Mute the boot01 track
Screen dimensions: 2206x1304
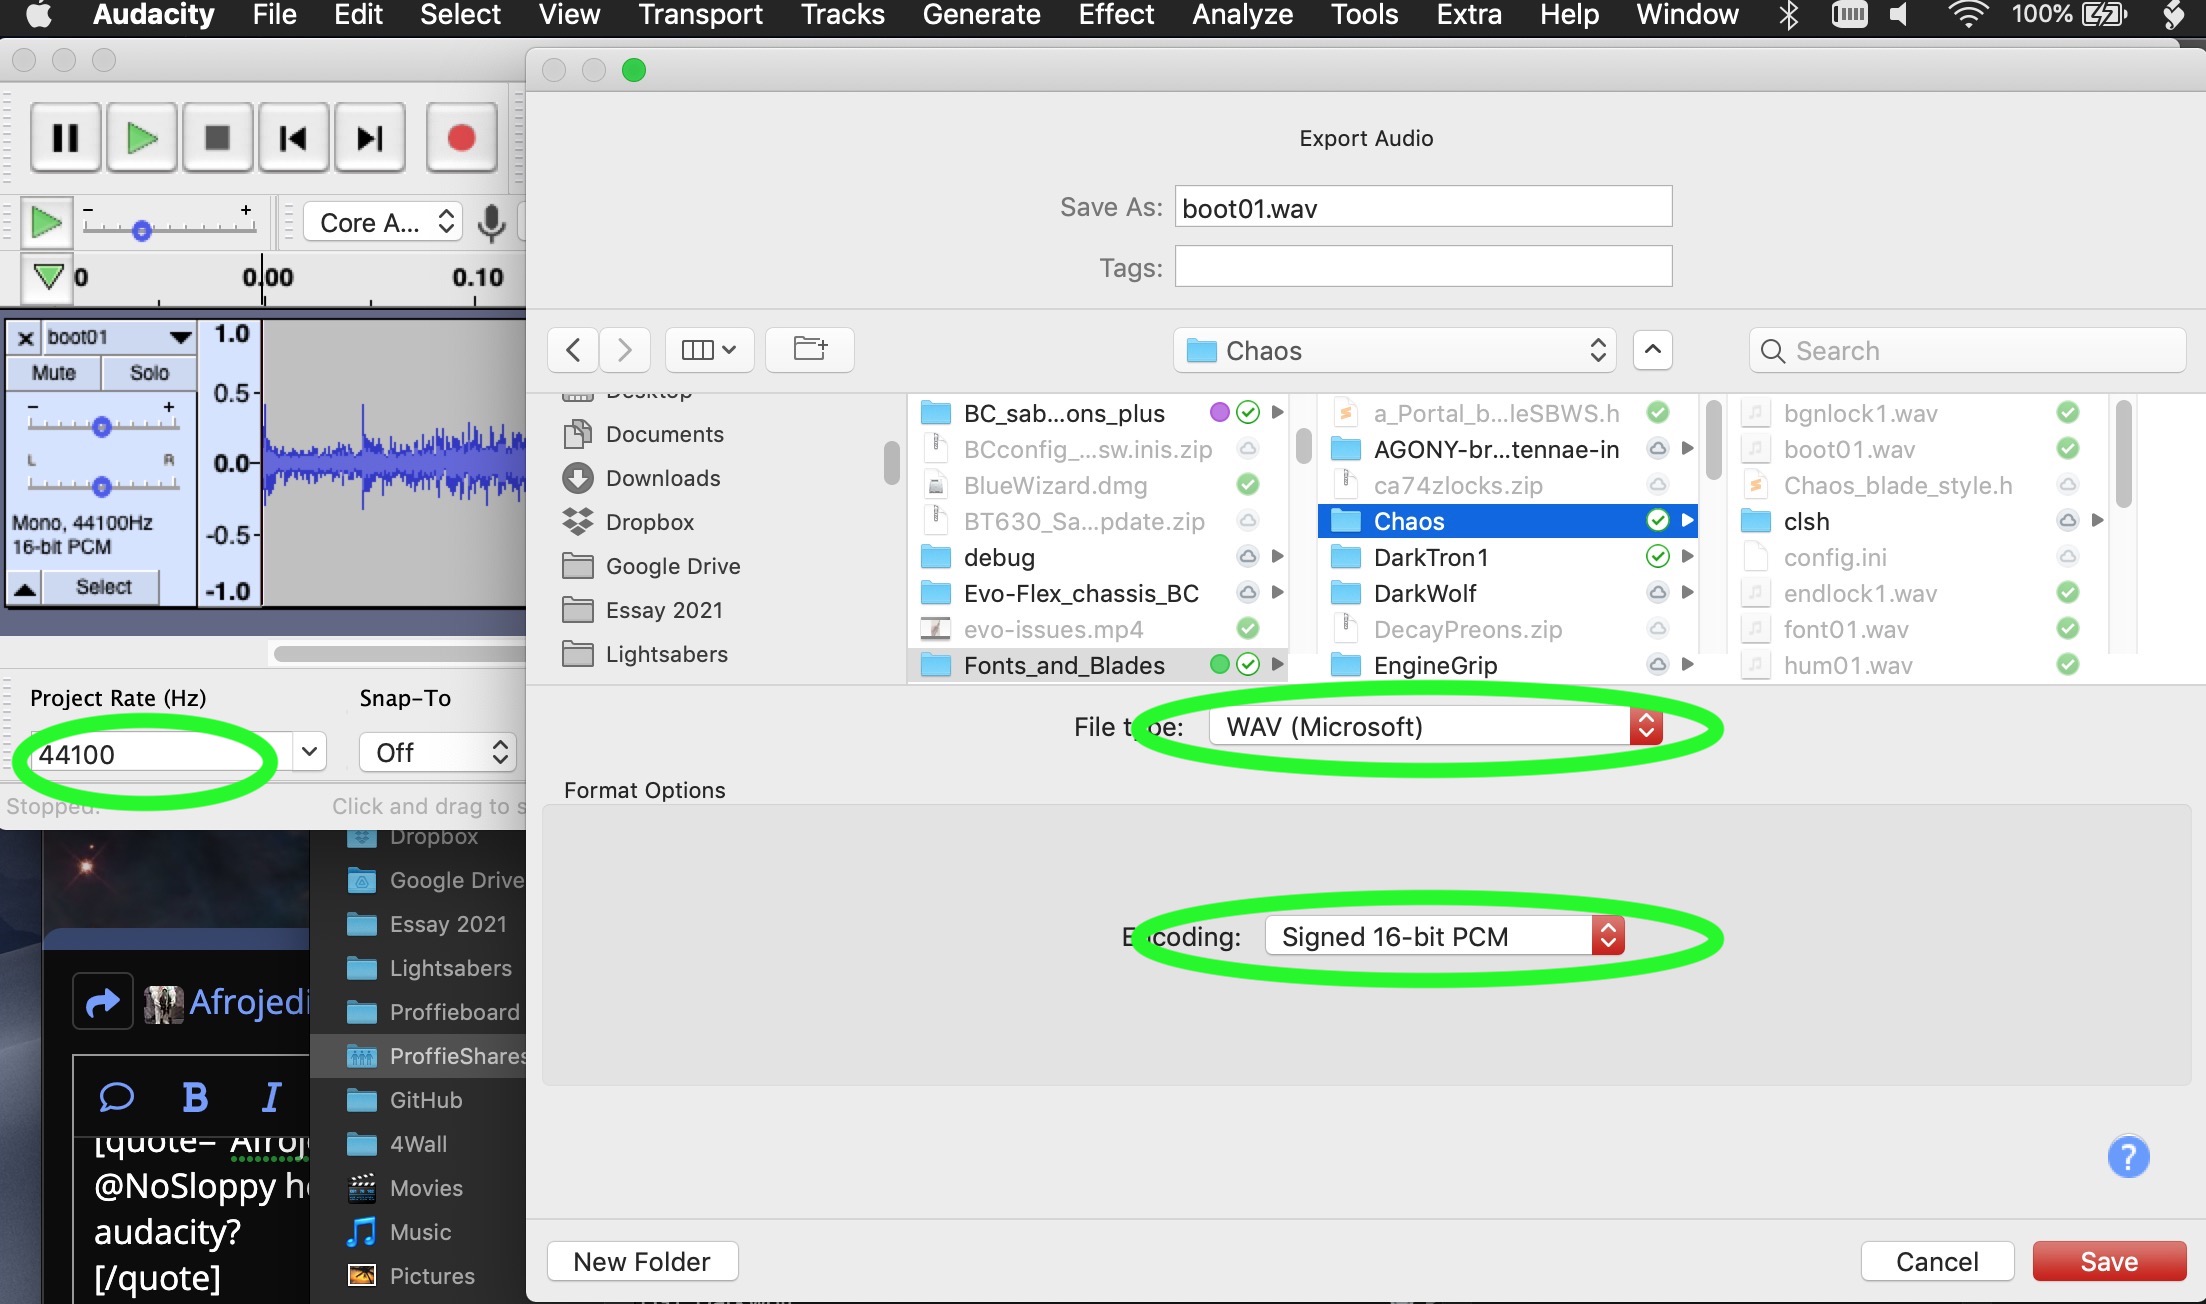point(54,373)
